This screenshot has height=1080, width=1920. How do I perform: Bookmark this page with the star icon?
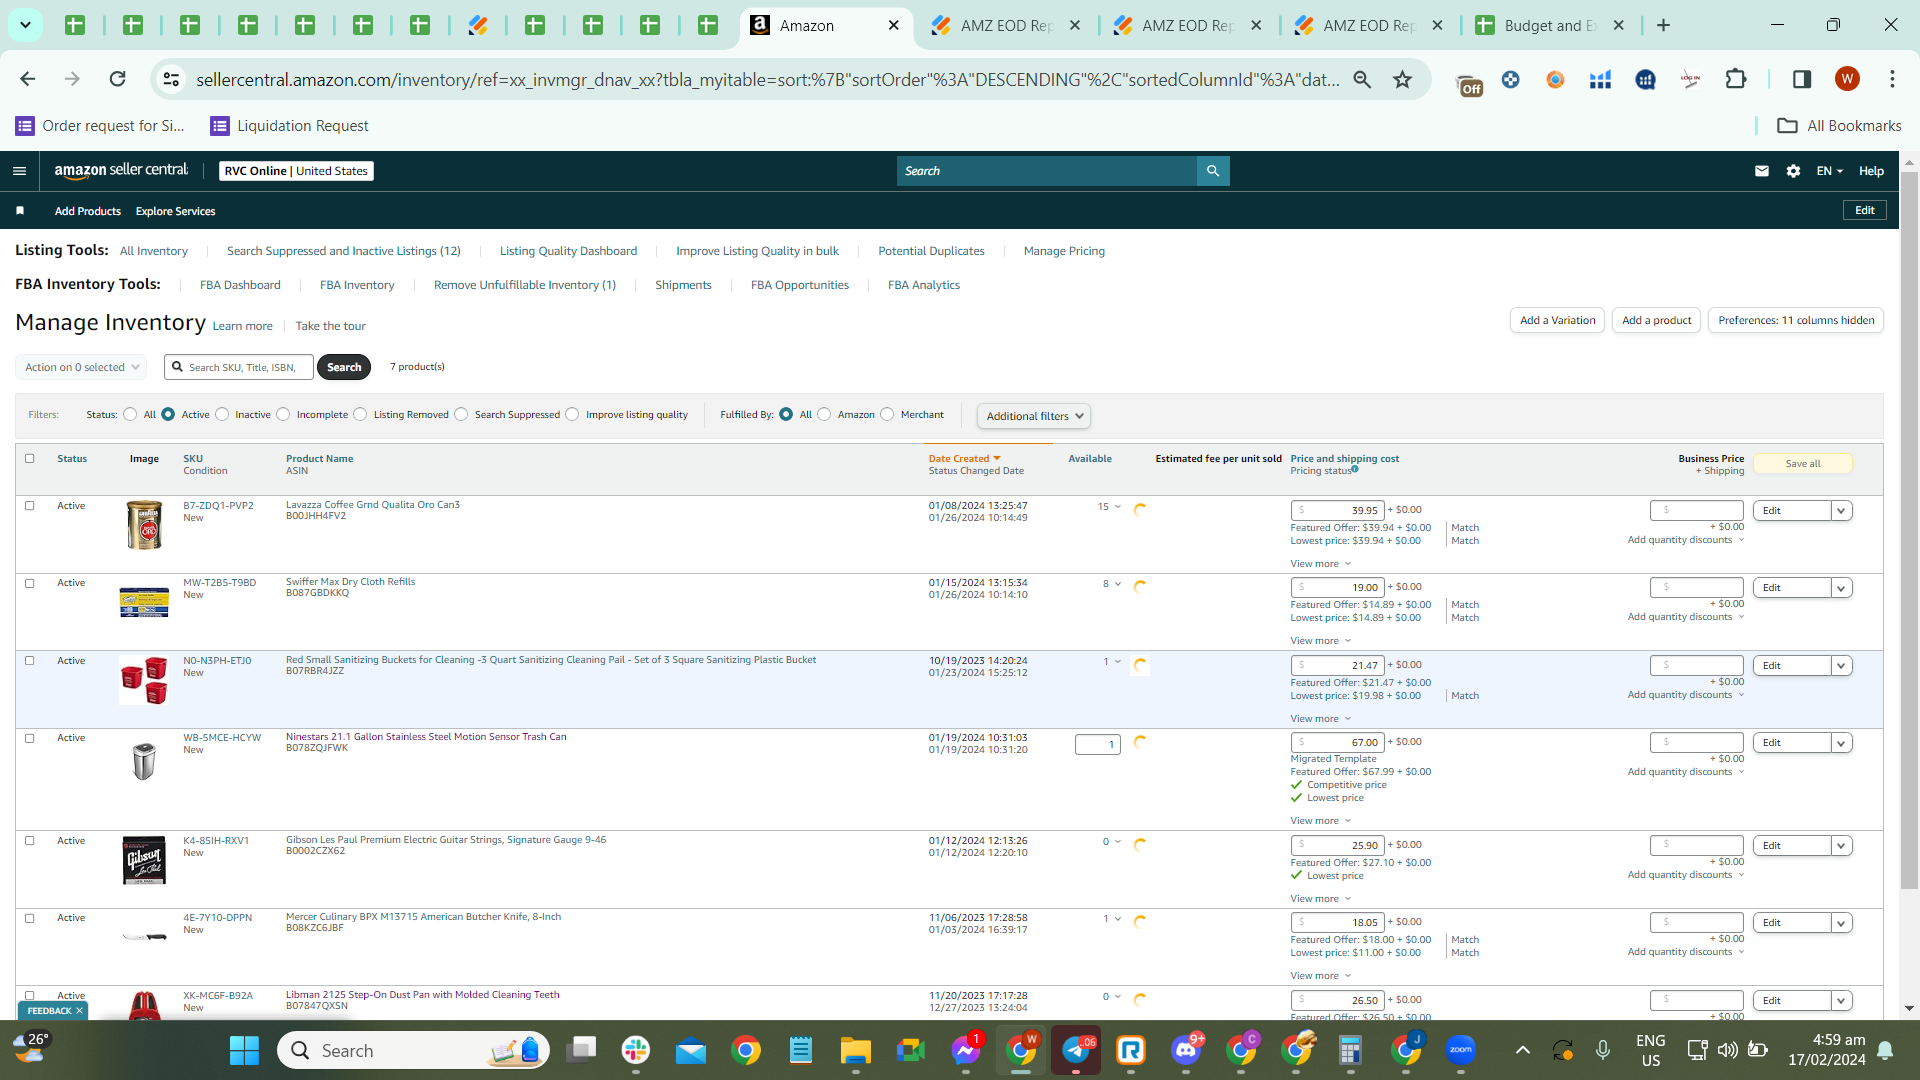[x=1403, y=79]
